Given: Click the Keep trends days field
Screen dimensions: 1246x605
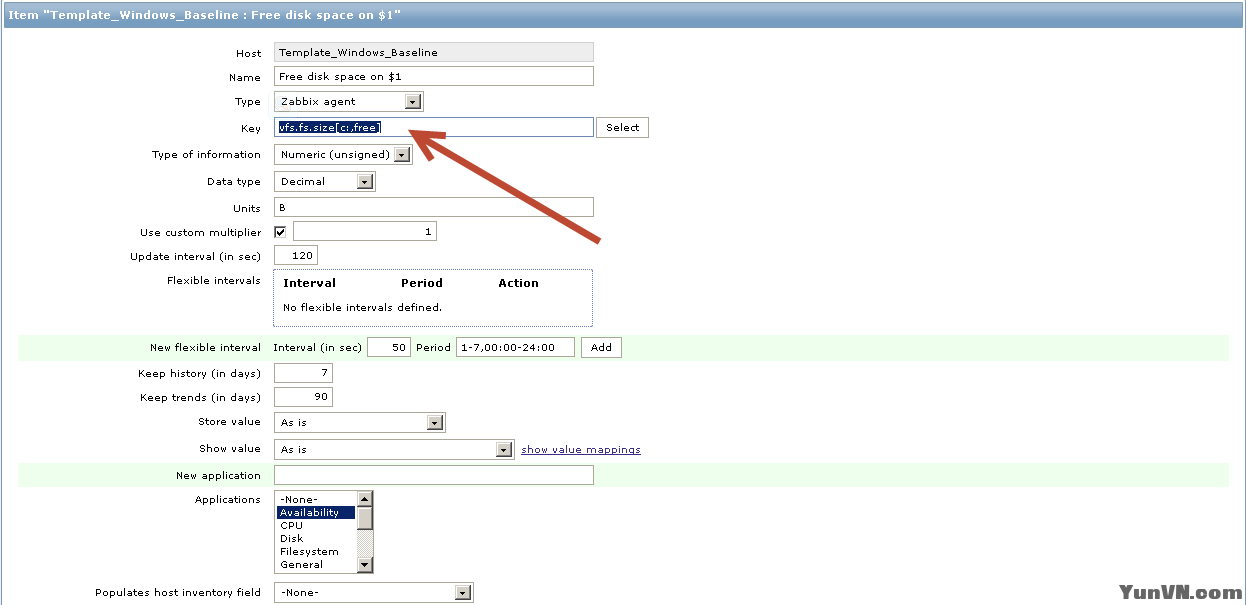Looking at the screenshot, I should (x=303, y=397).
